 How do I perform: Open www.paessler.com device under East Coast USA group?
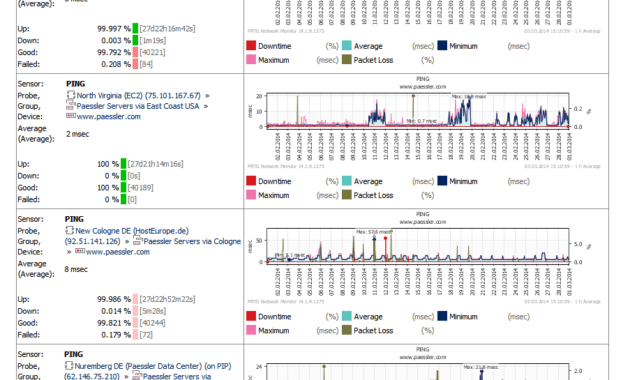tap(108, 116)
